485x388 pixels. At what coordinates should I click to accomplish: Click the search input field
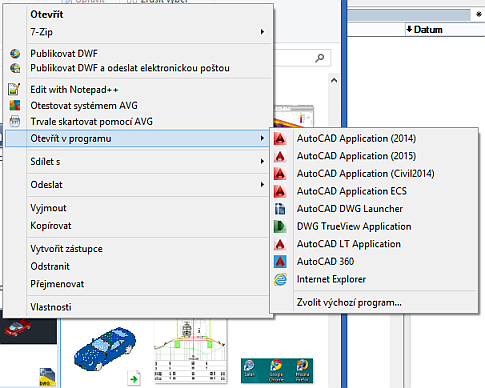(302, 58)
